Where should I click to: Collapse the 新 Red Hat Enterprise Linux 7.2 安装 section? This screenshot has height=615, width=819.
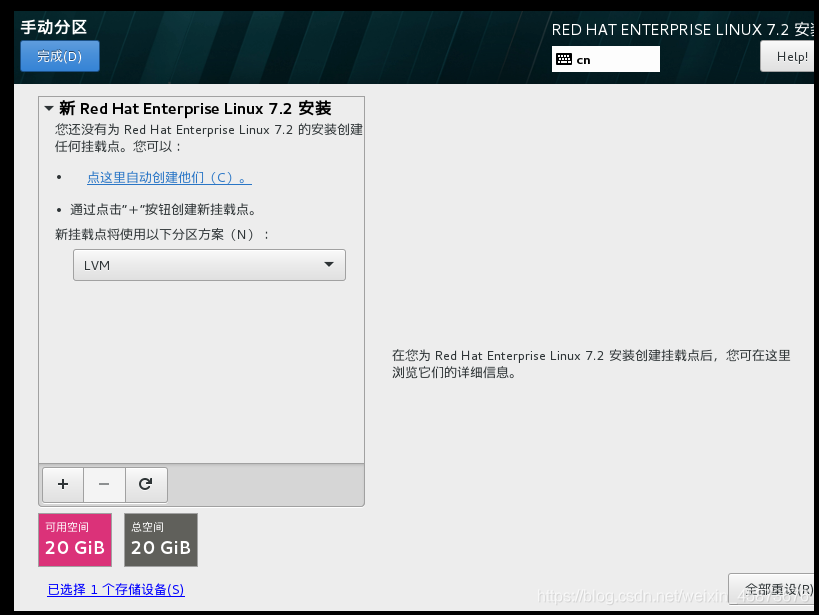pos(49,109)
